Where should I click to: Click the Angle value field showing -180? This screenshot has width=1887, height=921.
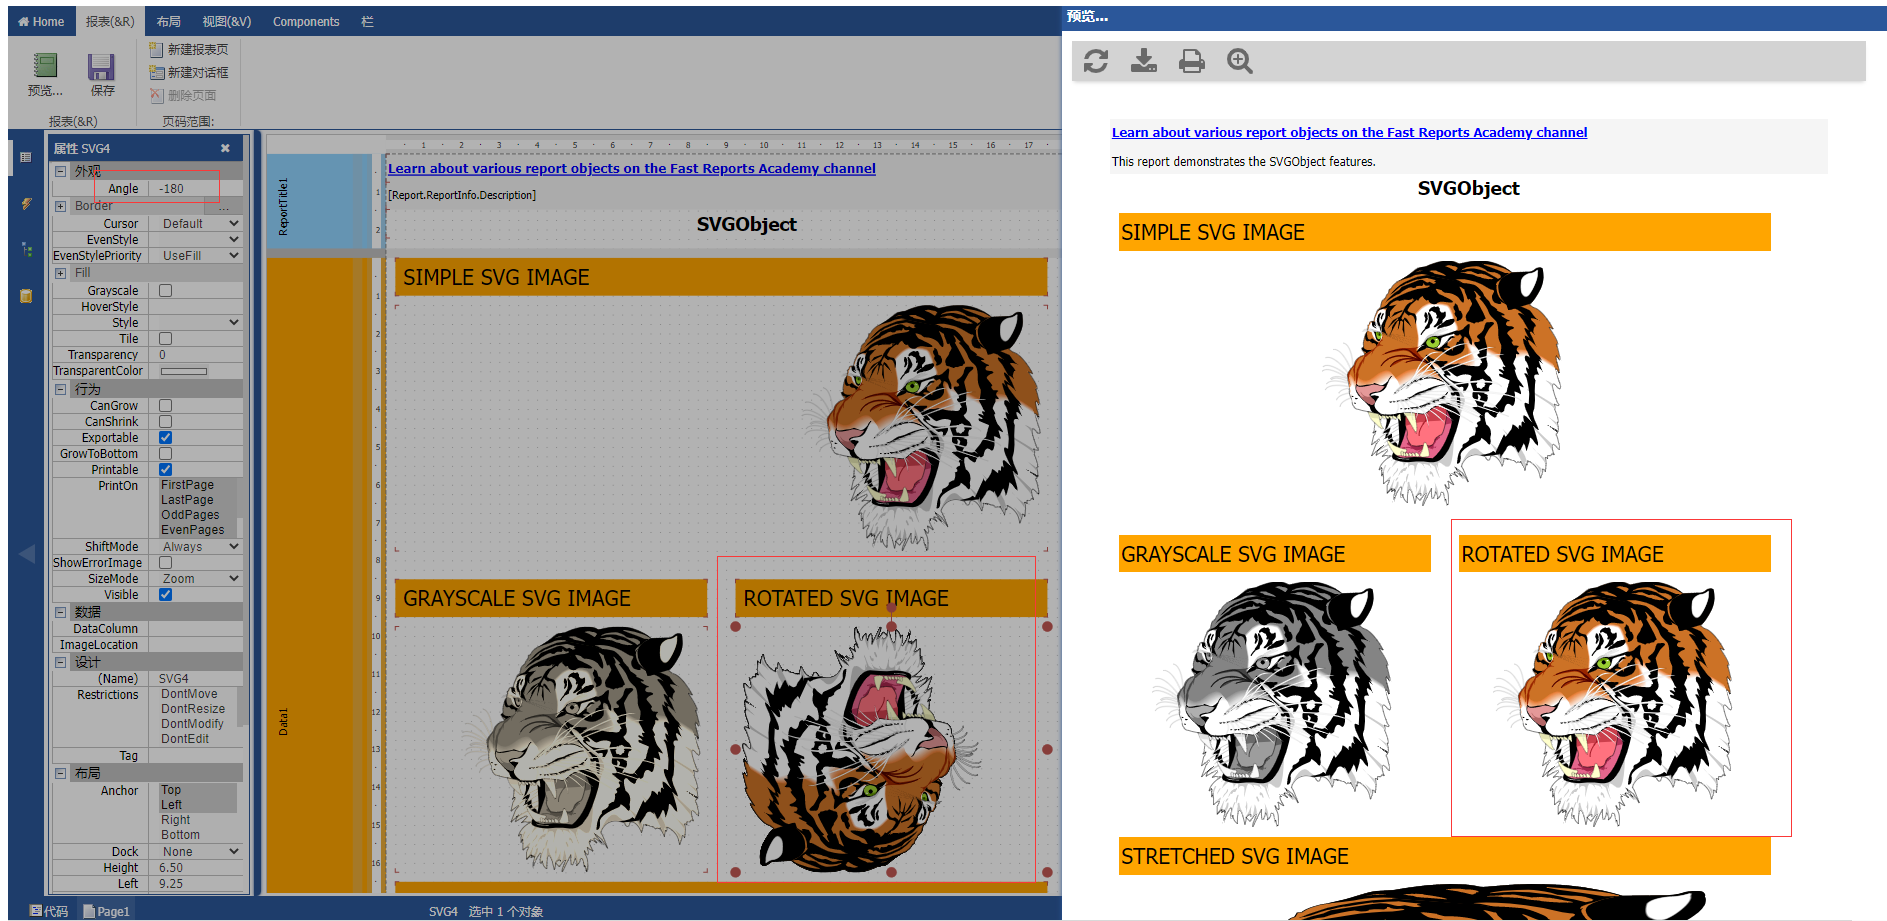coord(198,188)
